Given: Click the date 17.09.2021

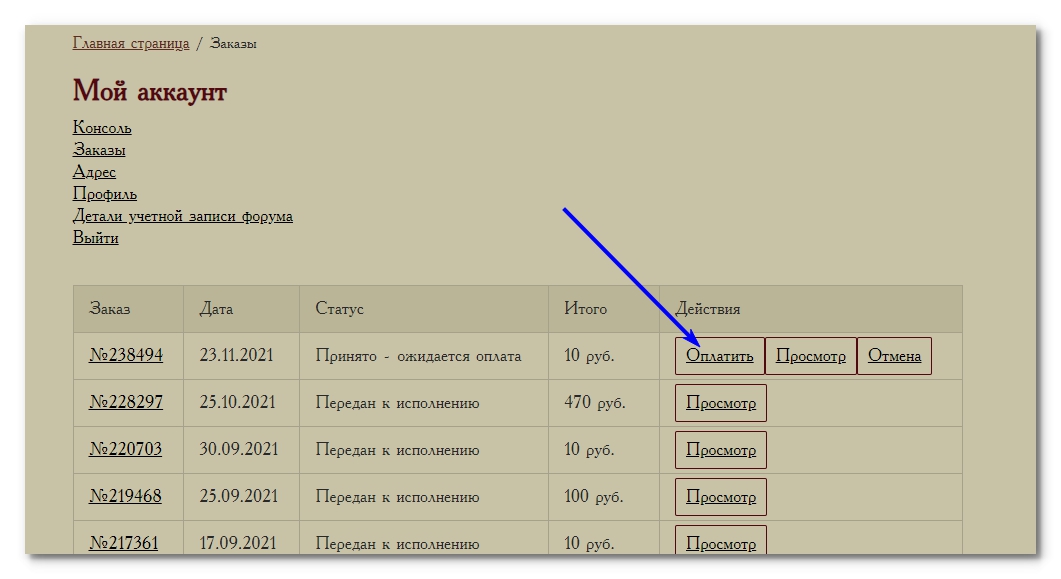Looking at the screenshot, I should coord(238,543).
